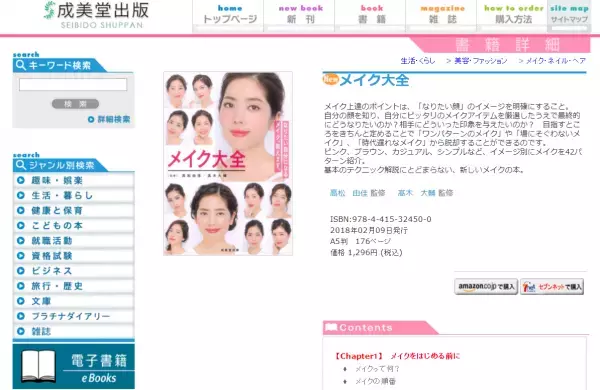600x390 pixels.
Task: Open 詳細検索 advanced search link
Action: pos(114,119)
